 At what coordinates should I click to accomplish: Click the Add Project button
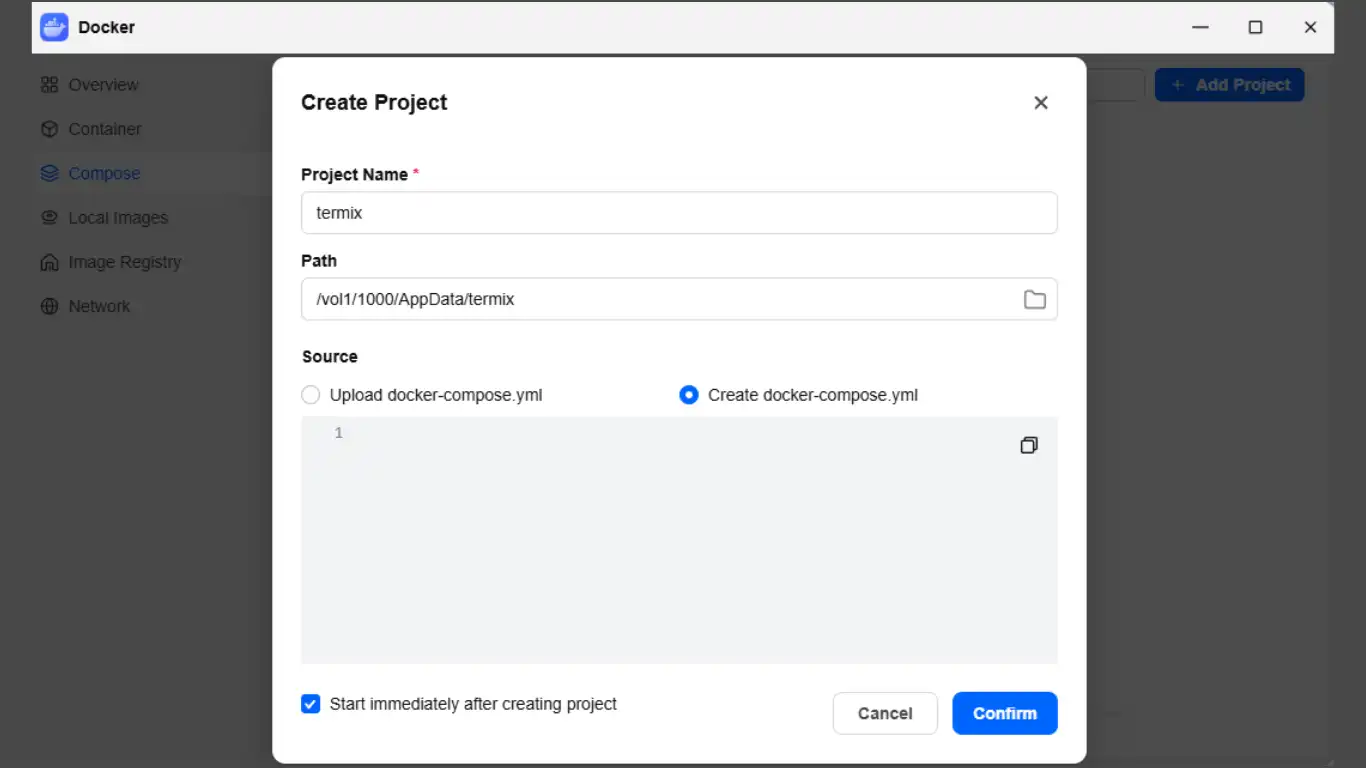(x=1230, y=85)
